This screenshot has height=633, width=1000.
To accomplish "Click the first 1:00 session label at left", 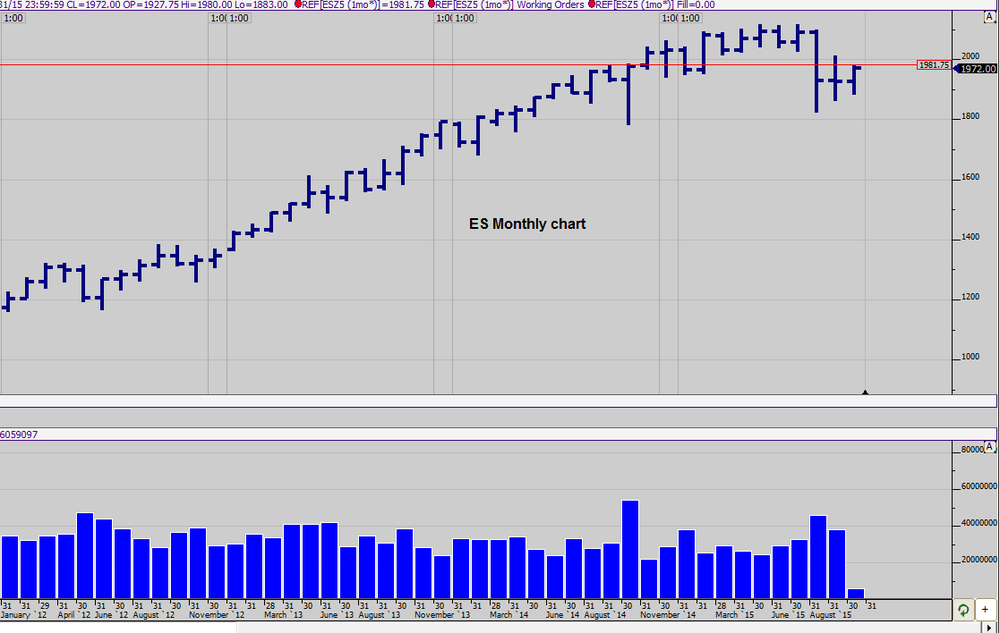I will 13,18.
